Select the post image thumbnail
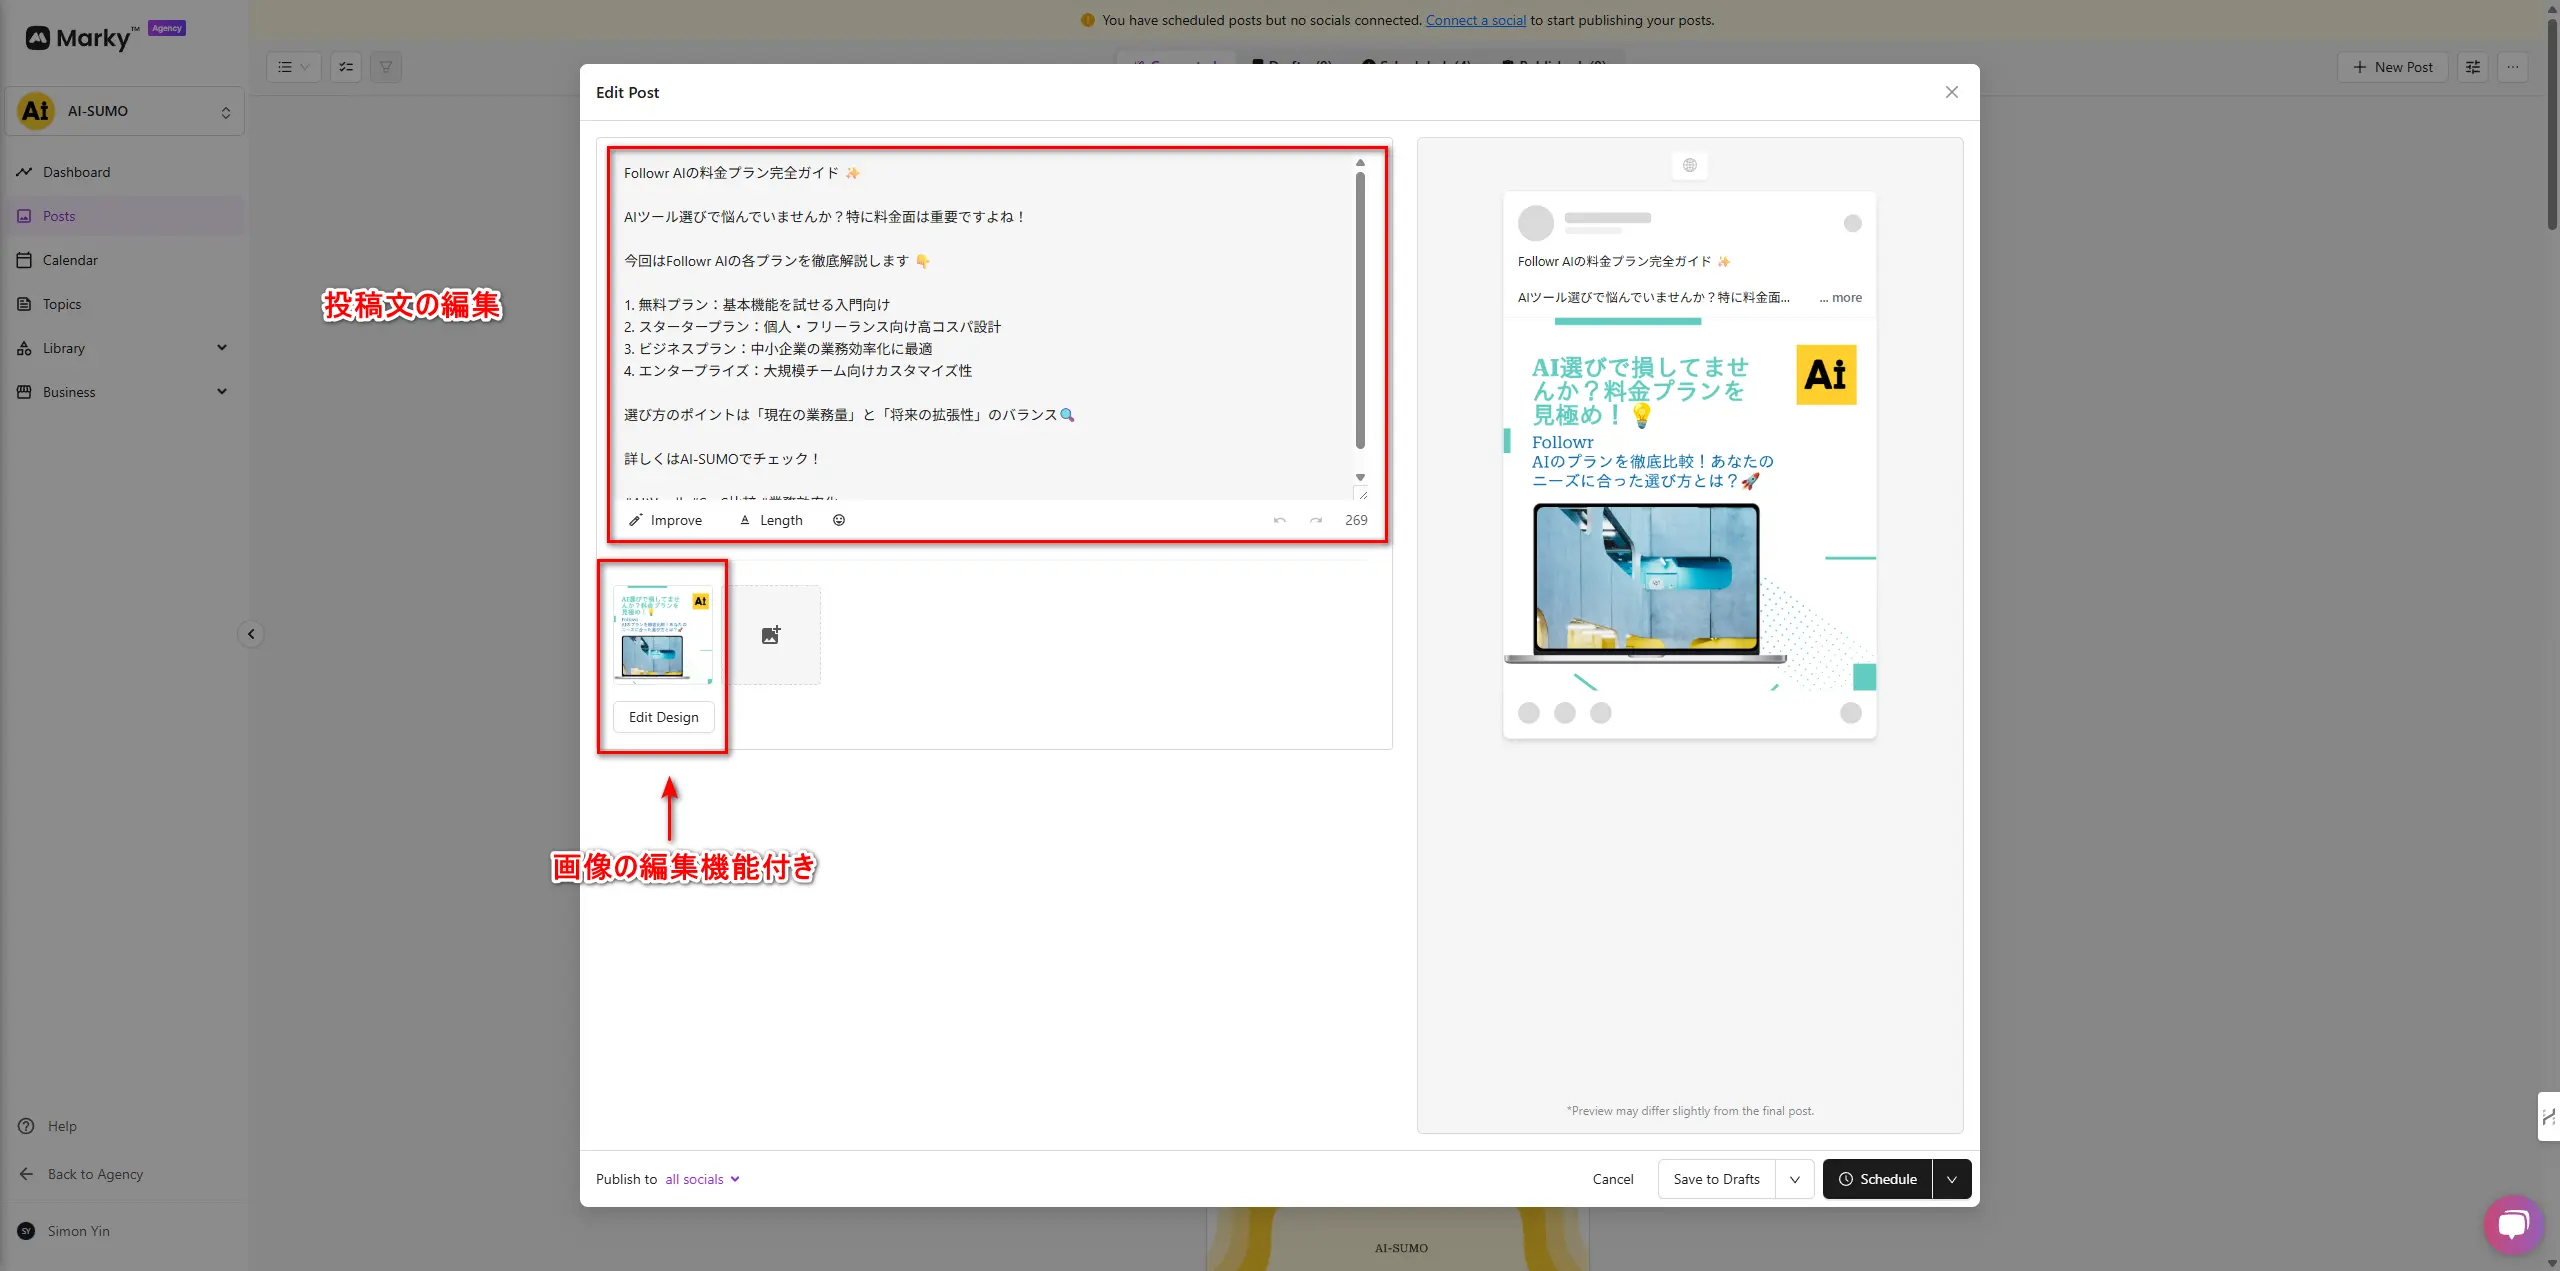The height and width of the screenshot is (1271, 2560). click(663, 635)
